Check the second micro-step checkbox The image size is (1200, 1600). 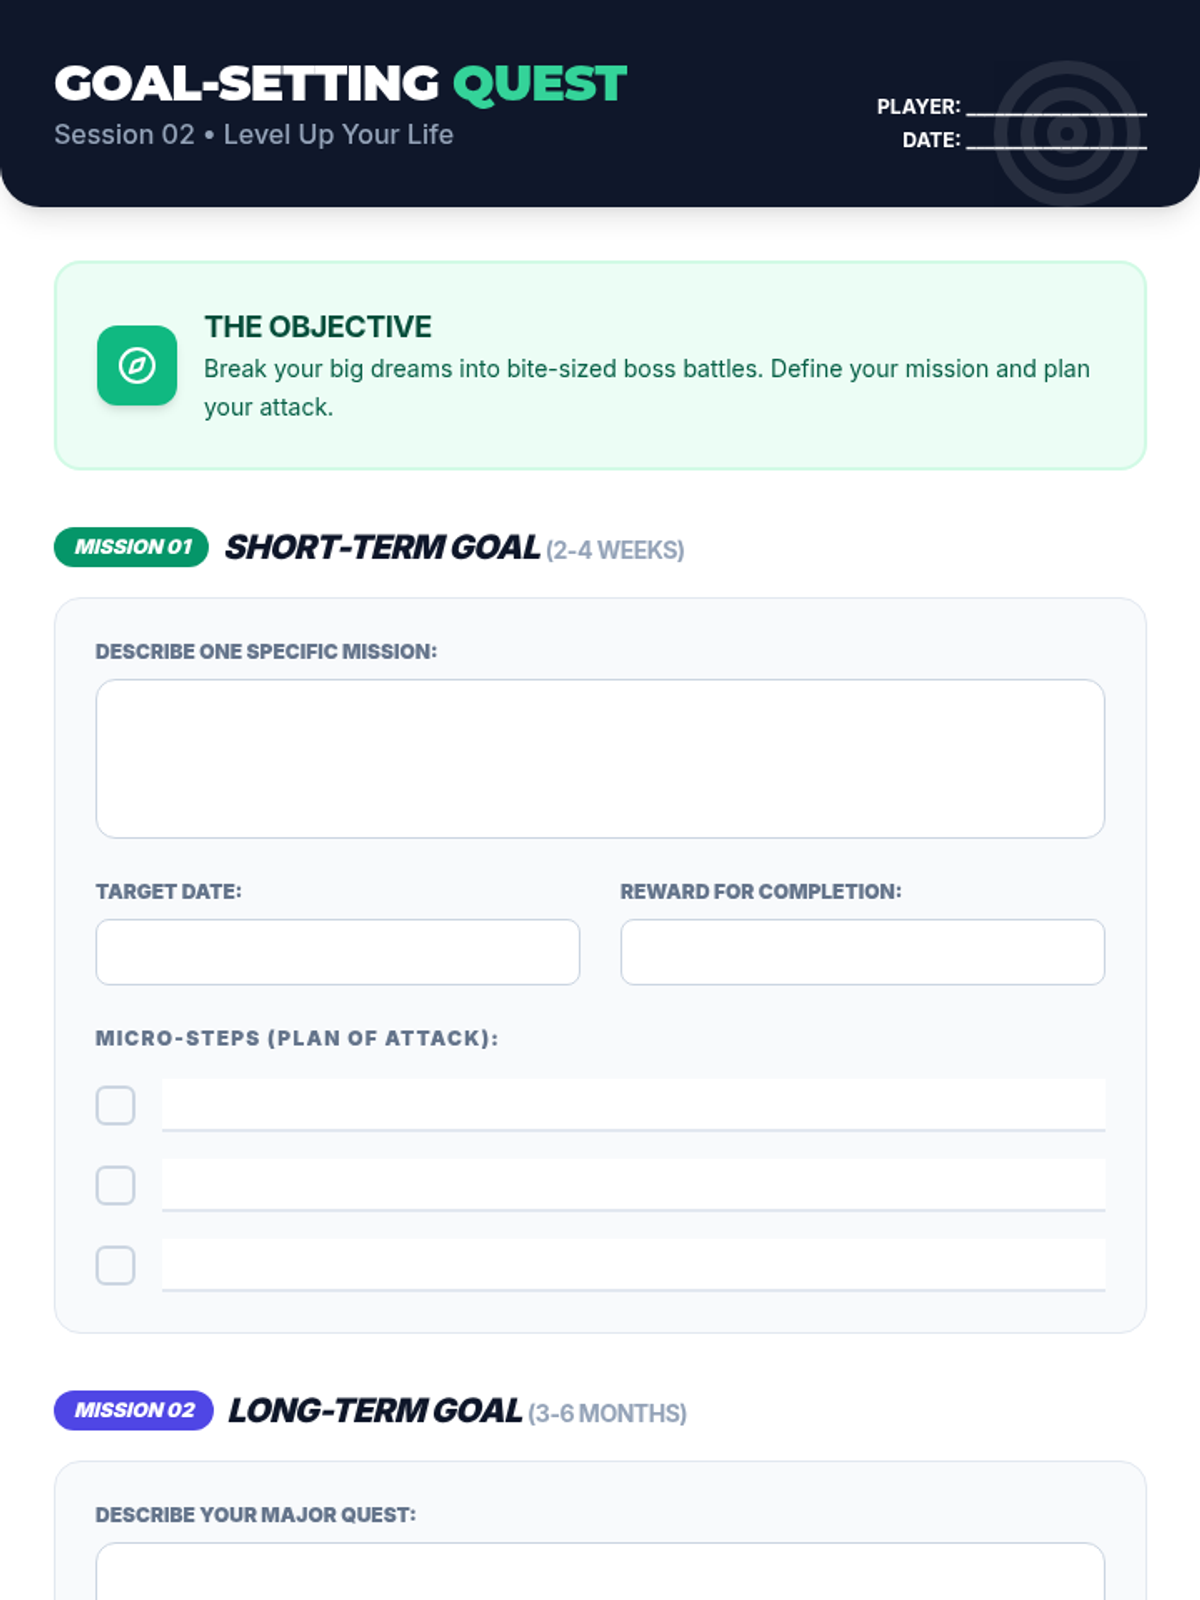click(x=116, y=1186)
